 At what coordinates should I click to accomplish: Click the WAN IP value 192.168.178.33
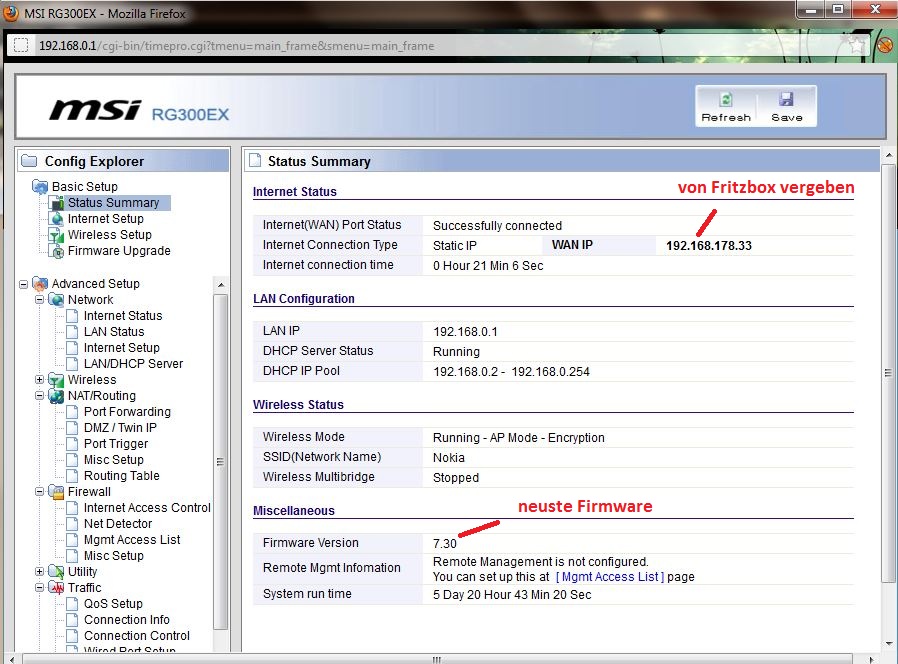[708, 246]
